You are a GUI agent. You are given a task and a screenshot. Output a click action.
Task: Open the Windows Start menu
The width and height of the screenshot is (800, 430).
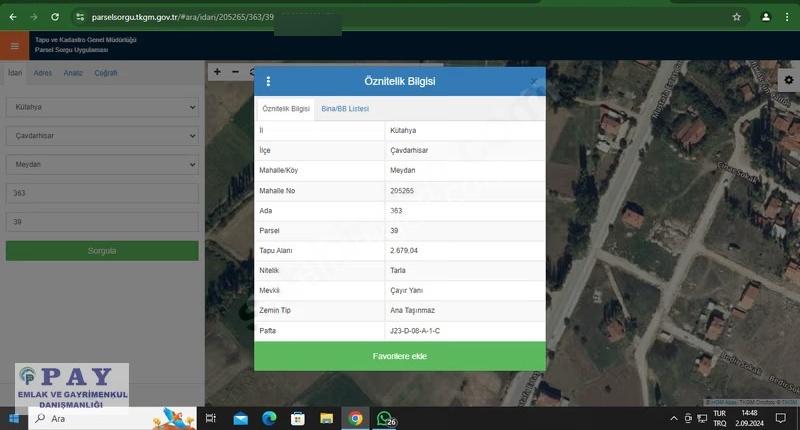14,418
